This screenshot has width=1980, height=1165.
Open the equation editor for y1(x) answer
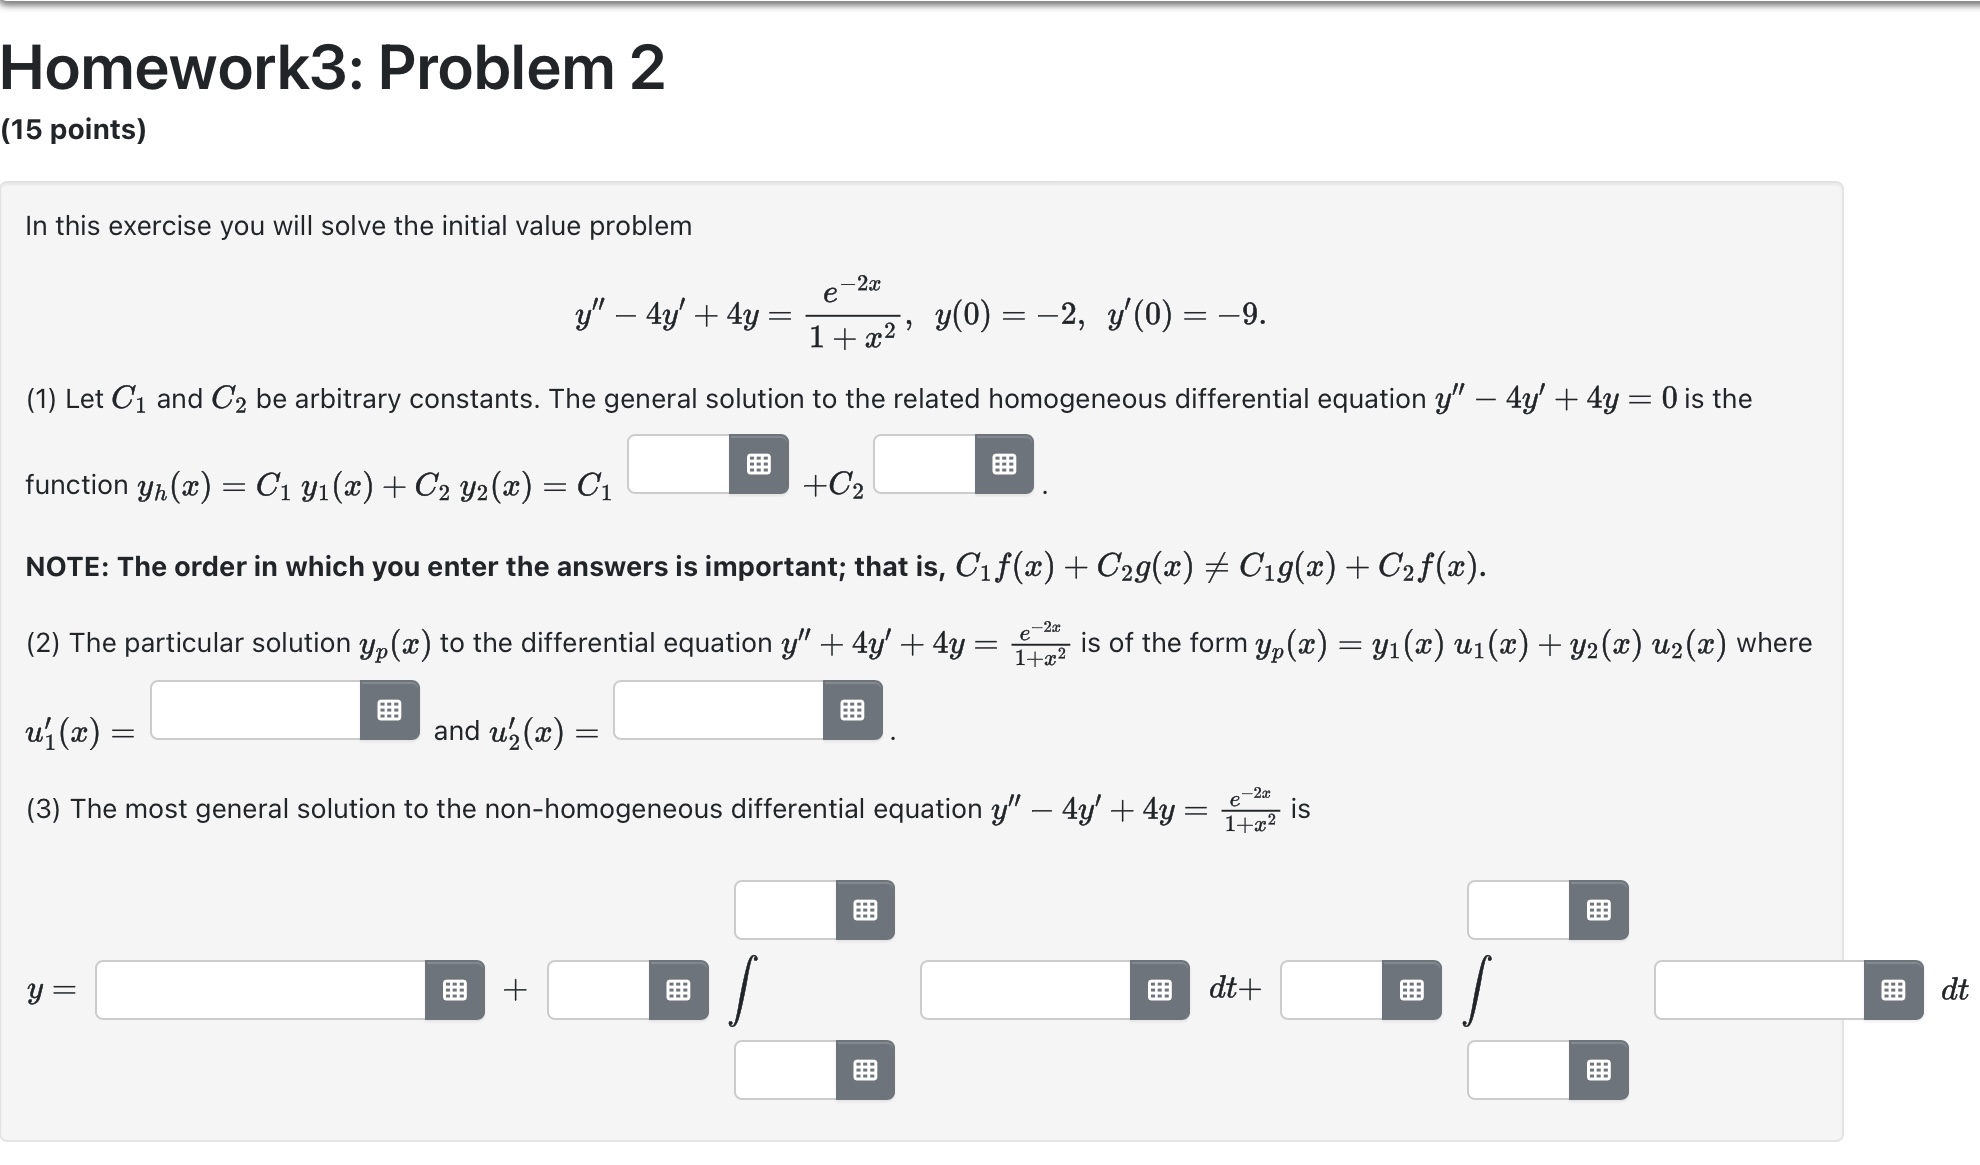[758, 463]
